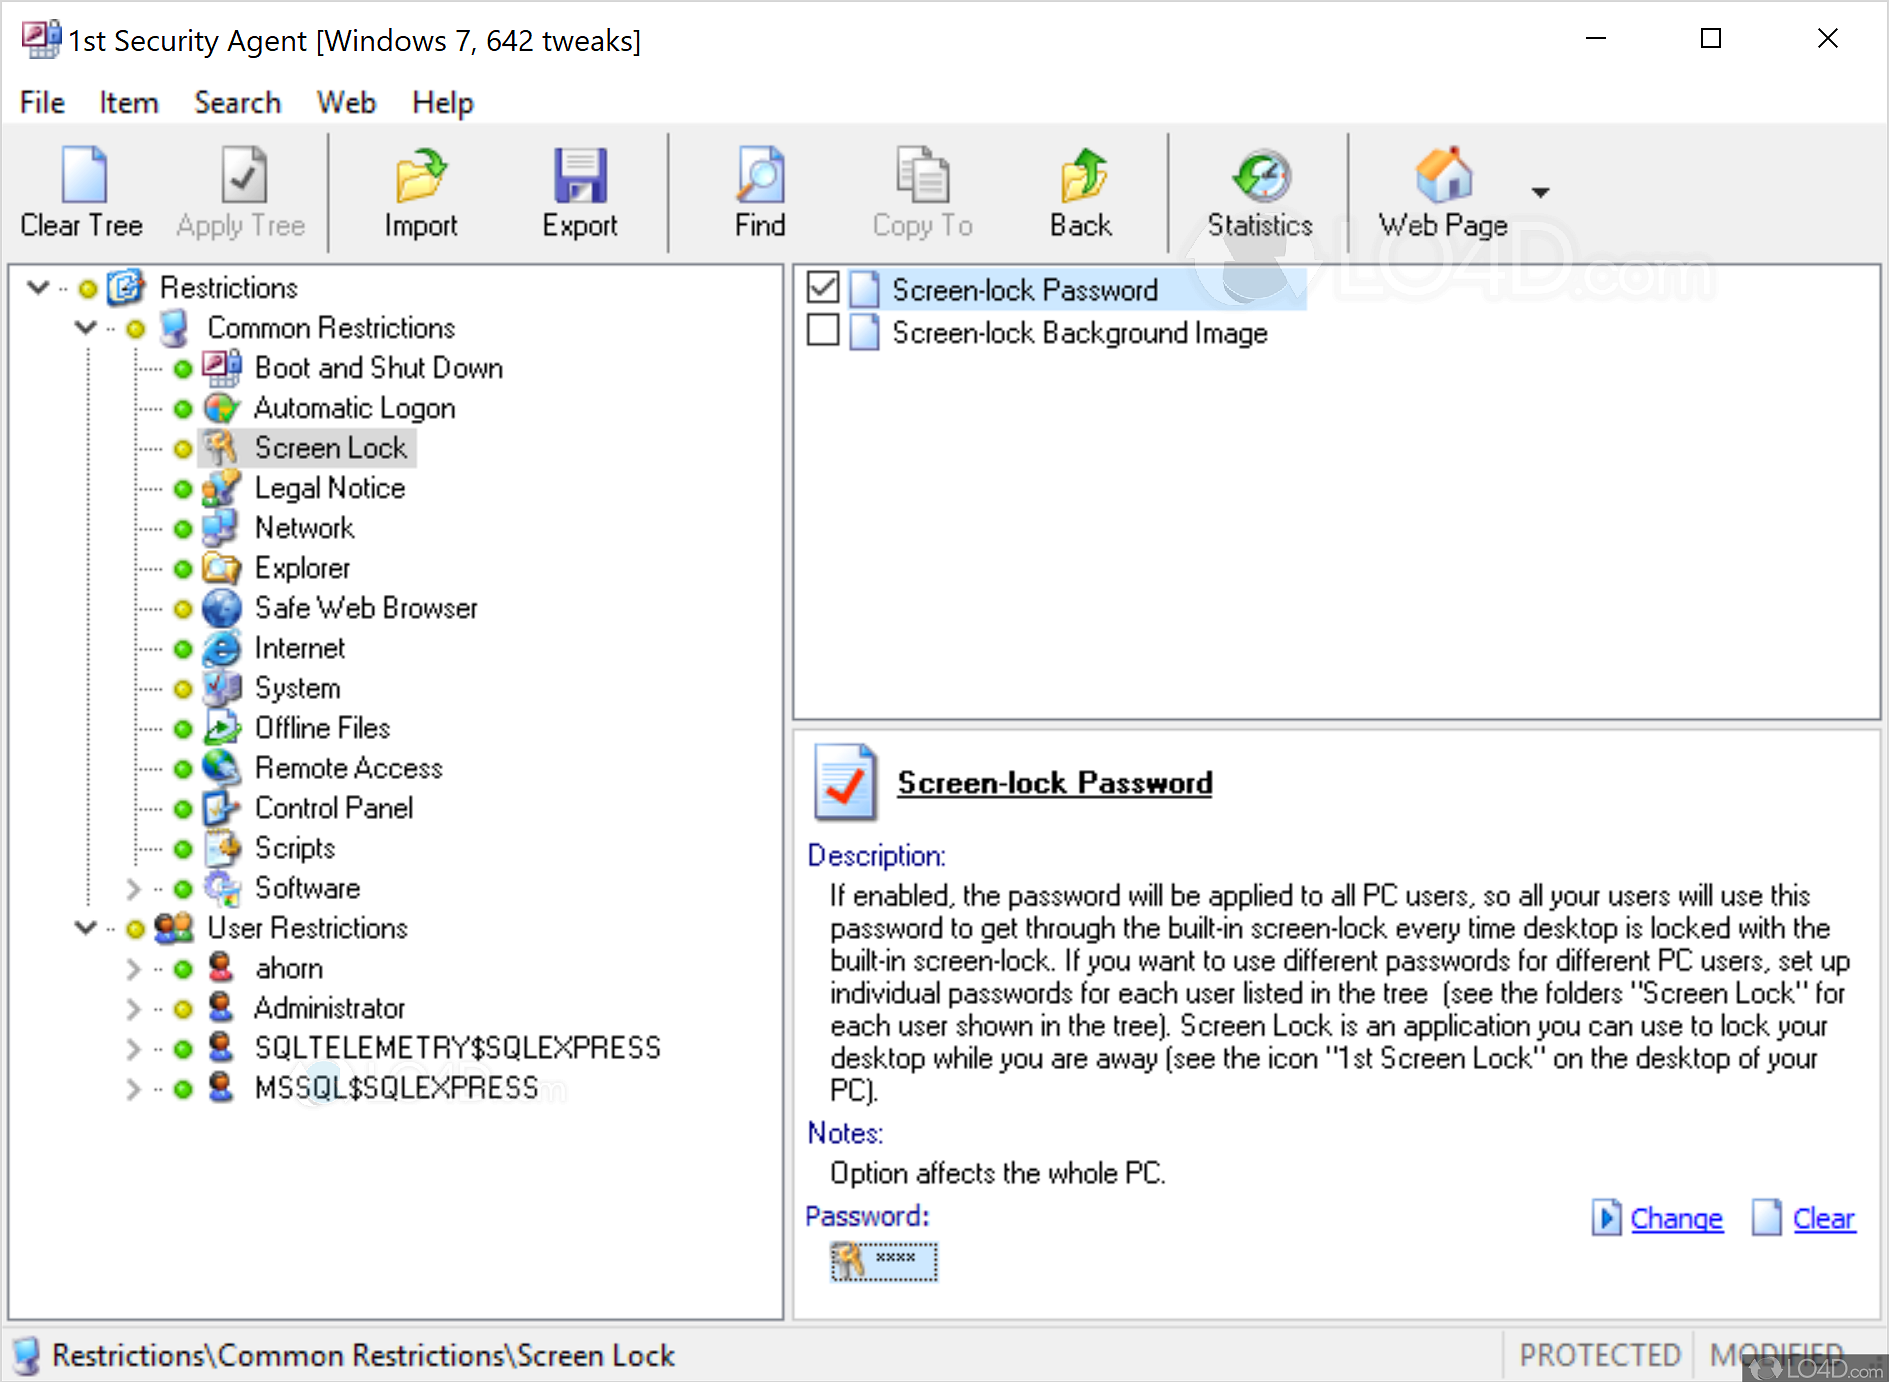1889x1382 pixels.
Task: Select the Screen-lock Password list item
Action: pos(1025,290)
